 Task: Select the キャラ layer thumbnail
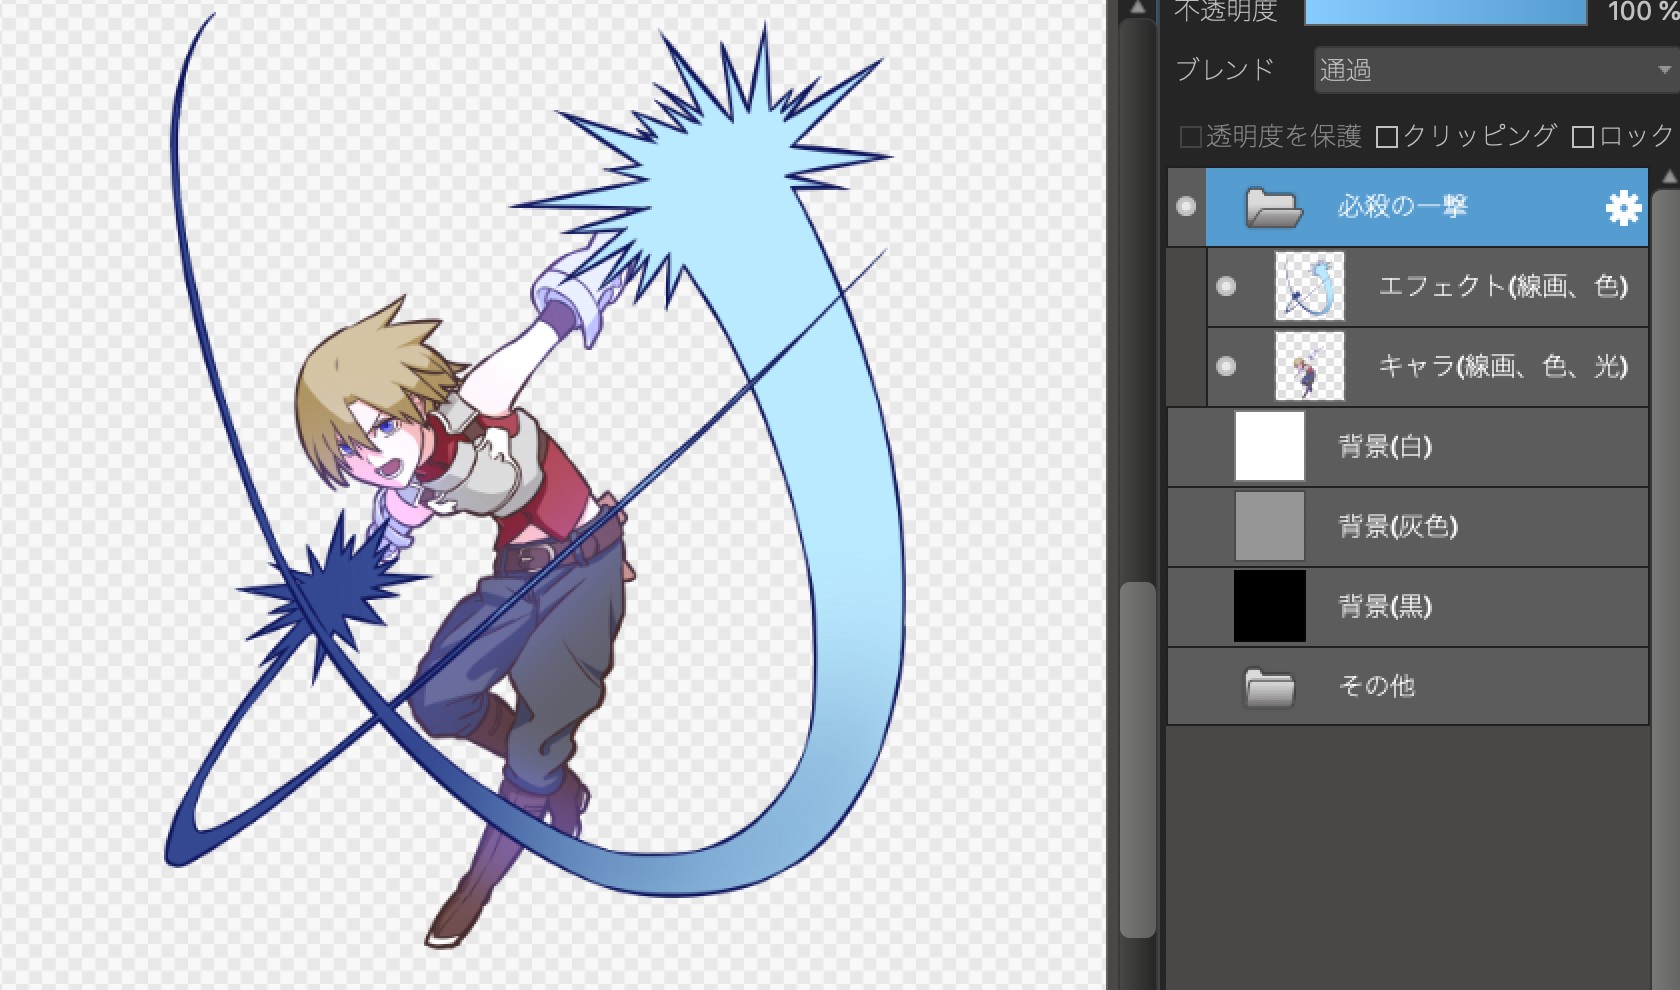[x=1310, y=367]
